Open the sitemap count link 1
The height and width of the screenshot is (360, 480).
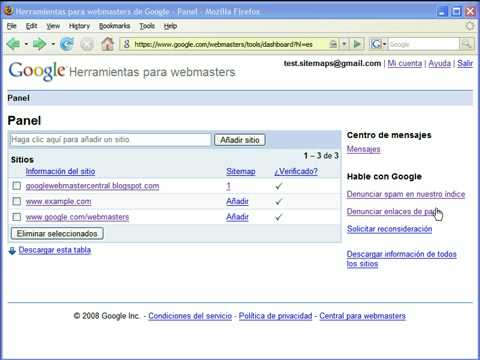coord(228,186)
